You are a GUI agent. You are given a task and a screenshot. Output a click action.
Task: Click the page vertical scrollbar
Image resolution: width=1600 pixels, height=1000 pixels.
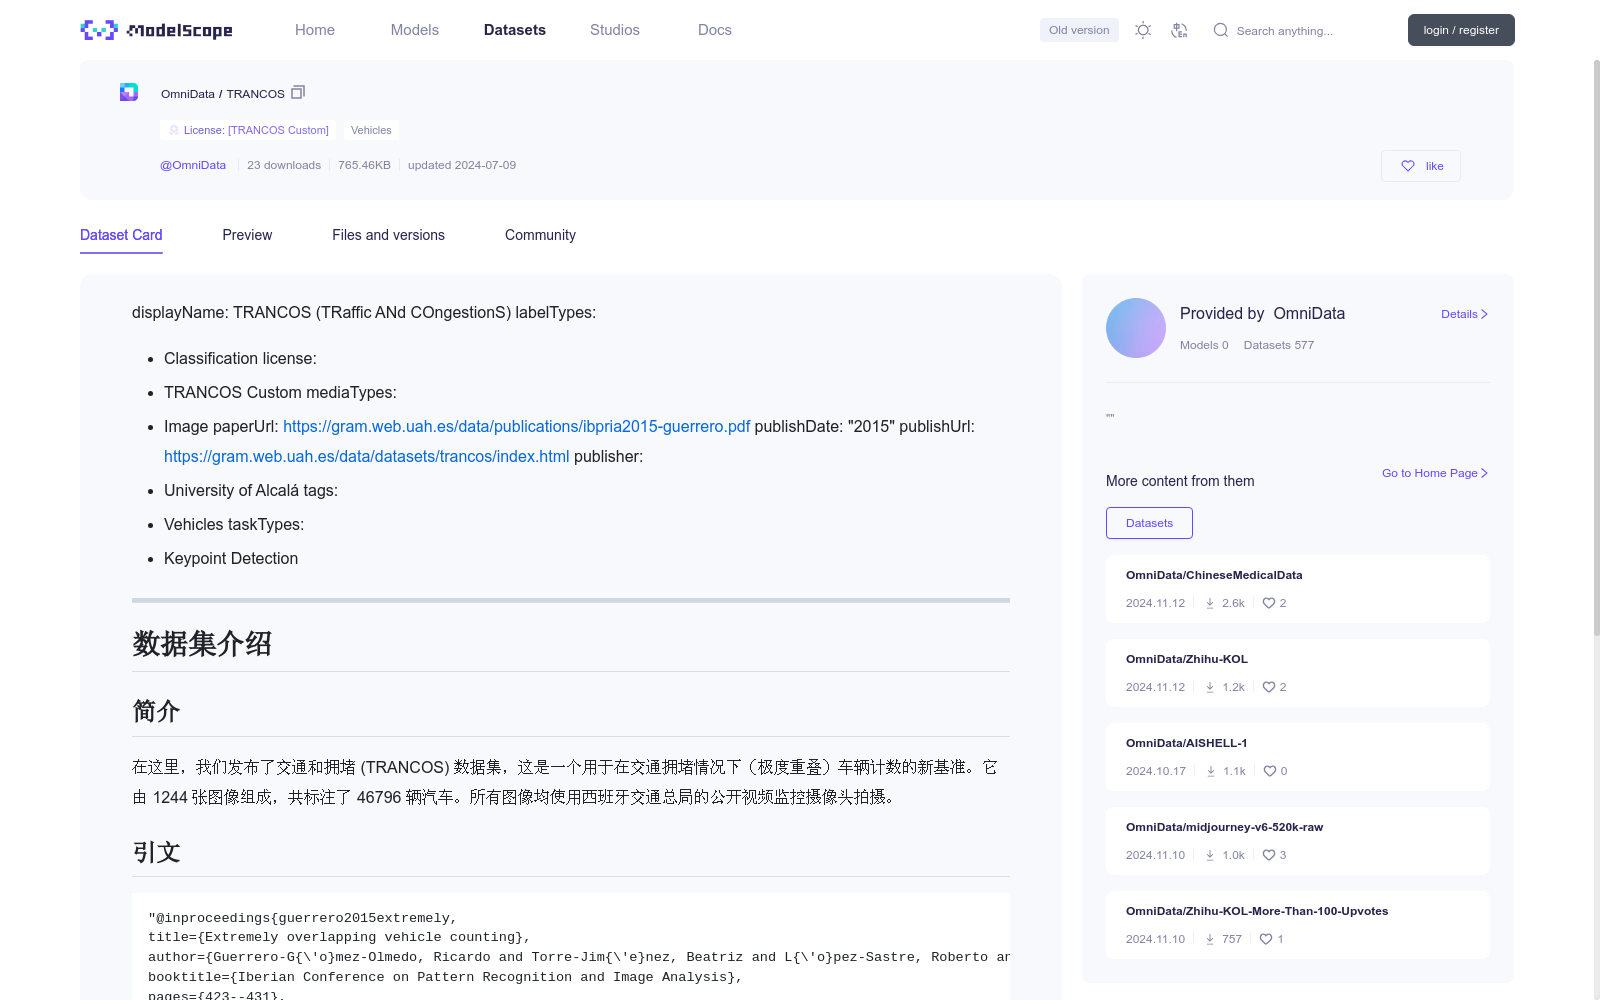1596,347
